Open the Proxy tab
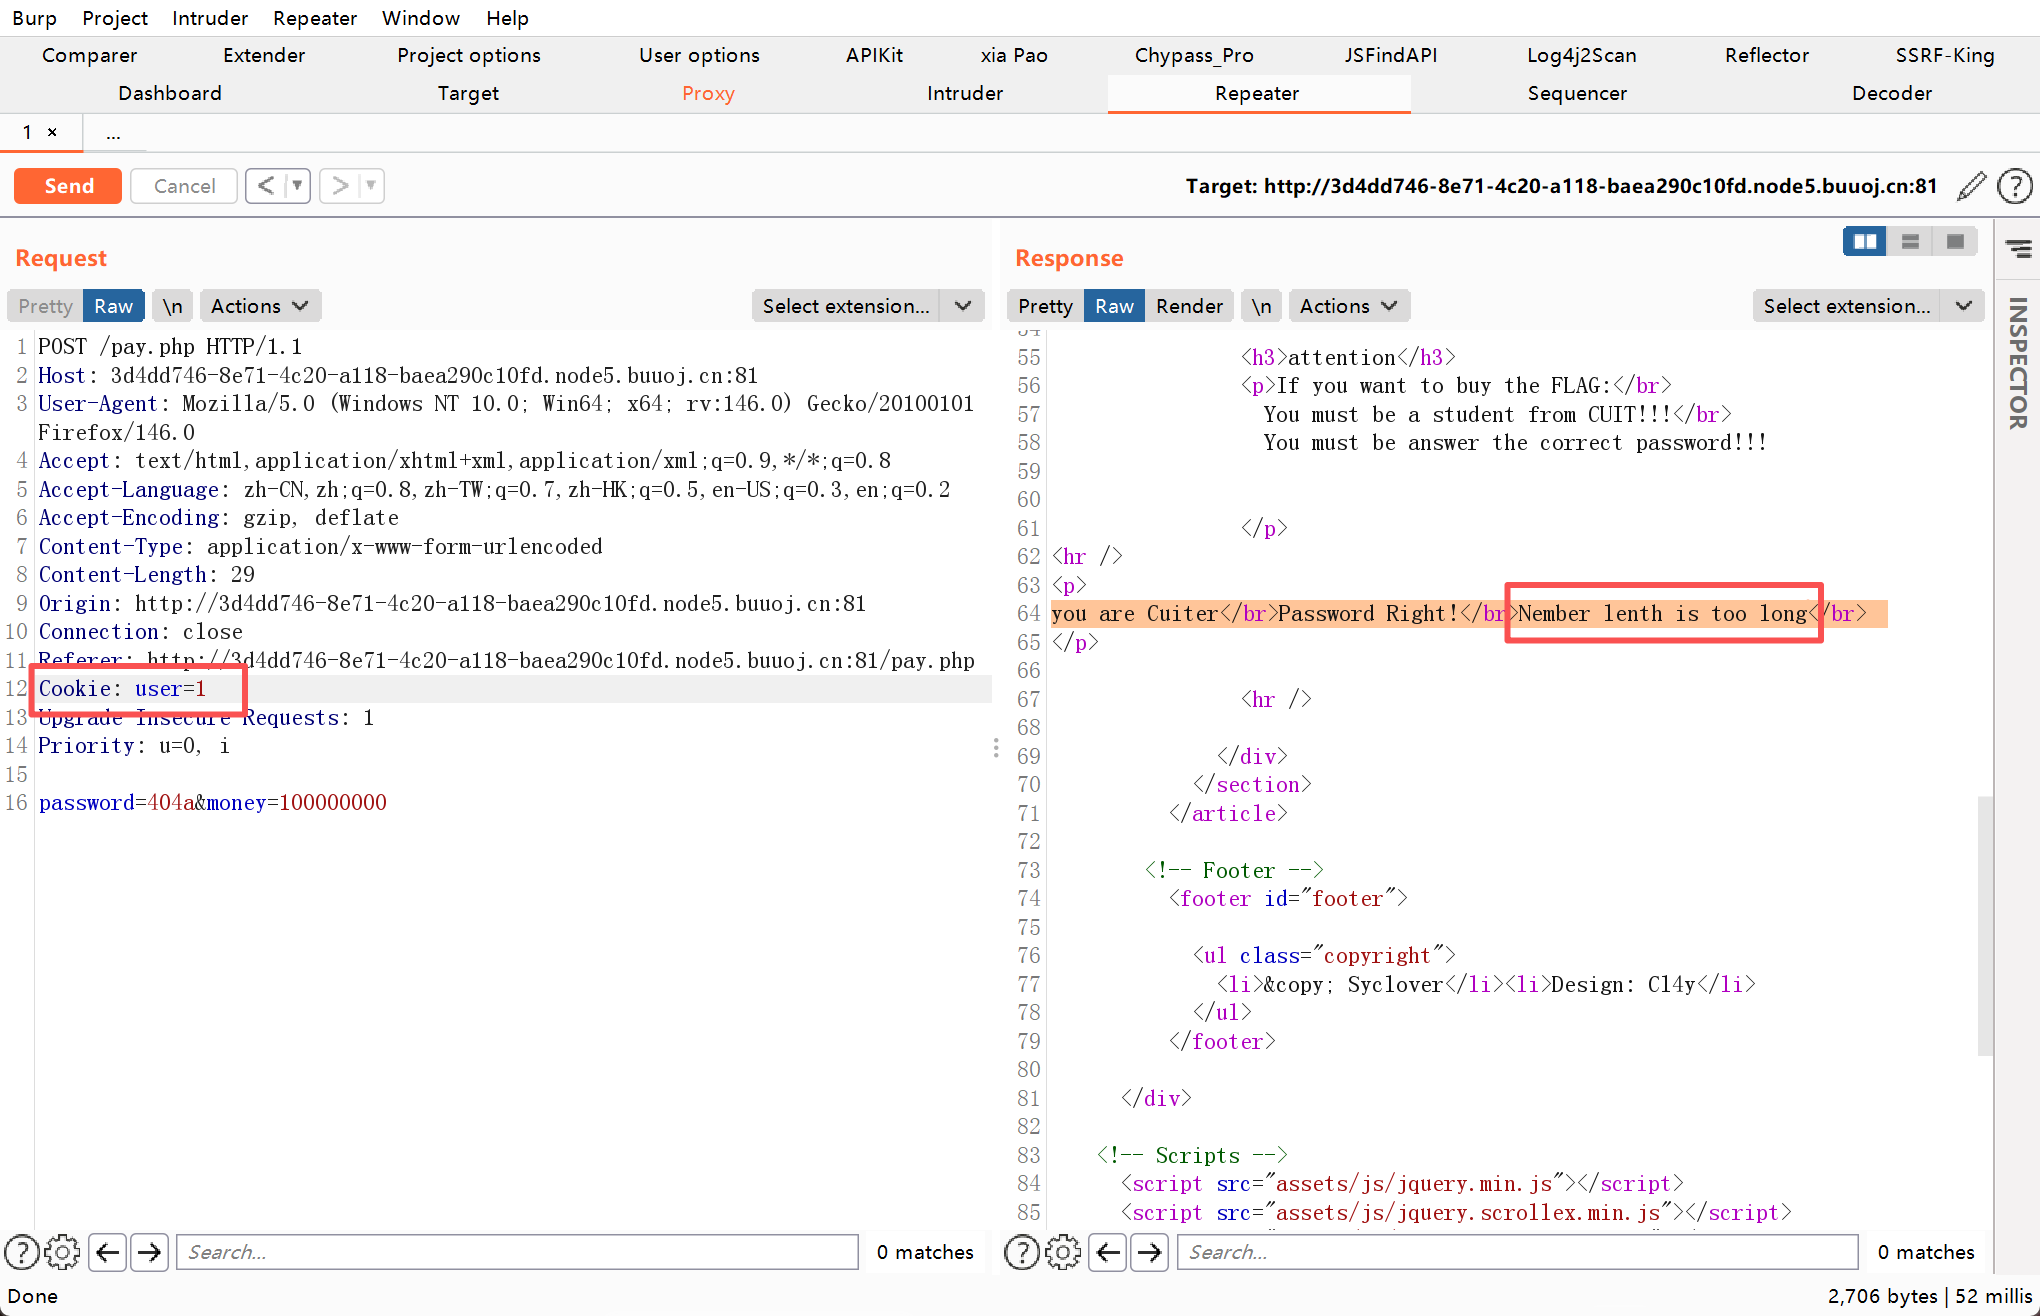This screenshot has height=1316, width=2040. 708,93
